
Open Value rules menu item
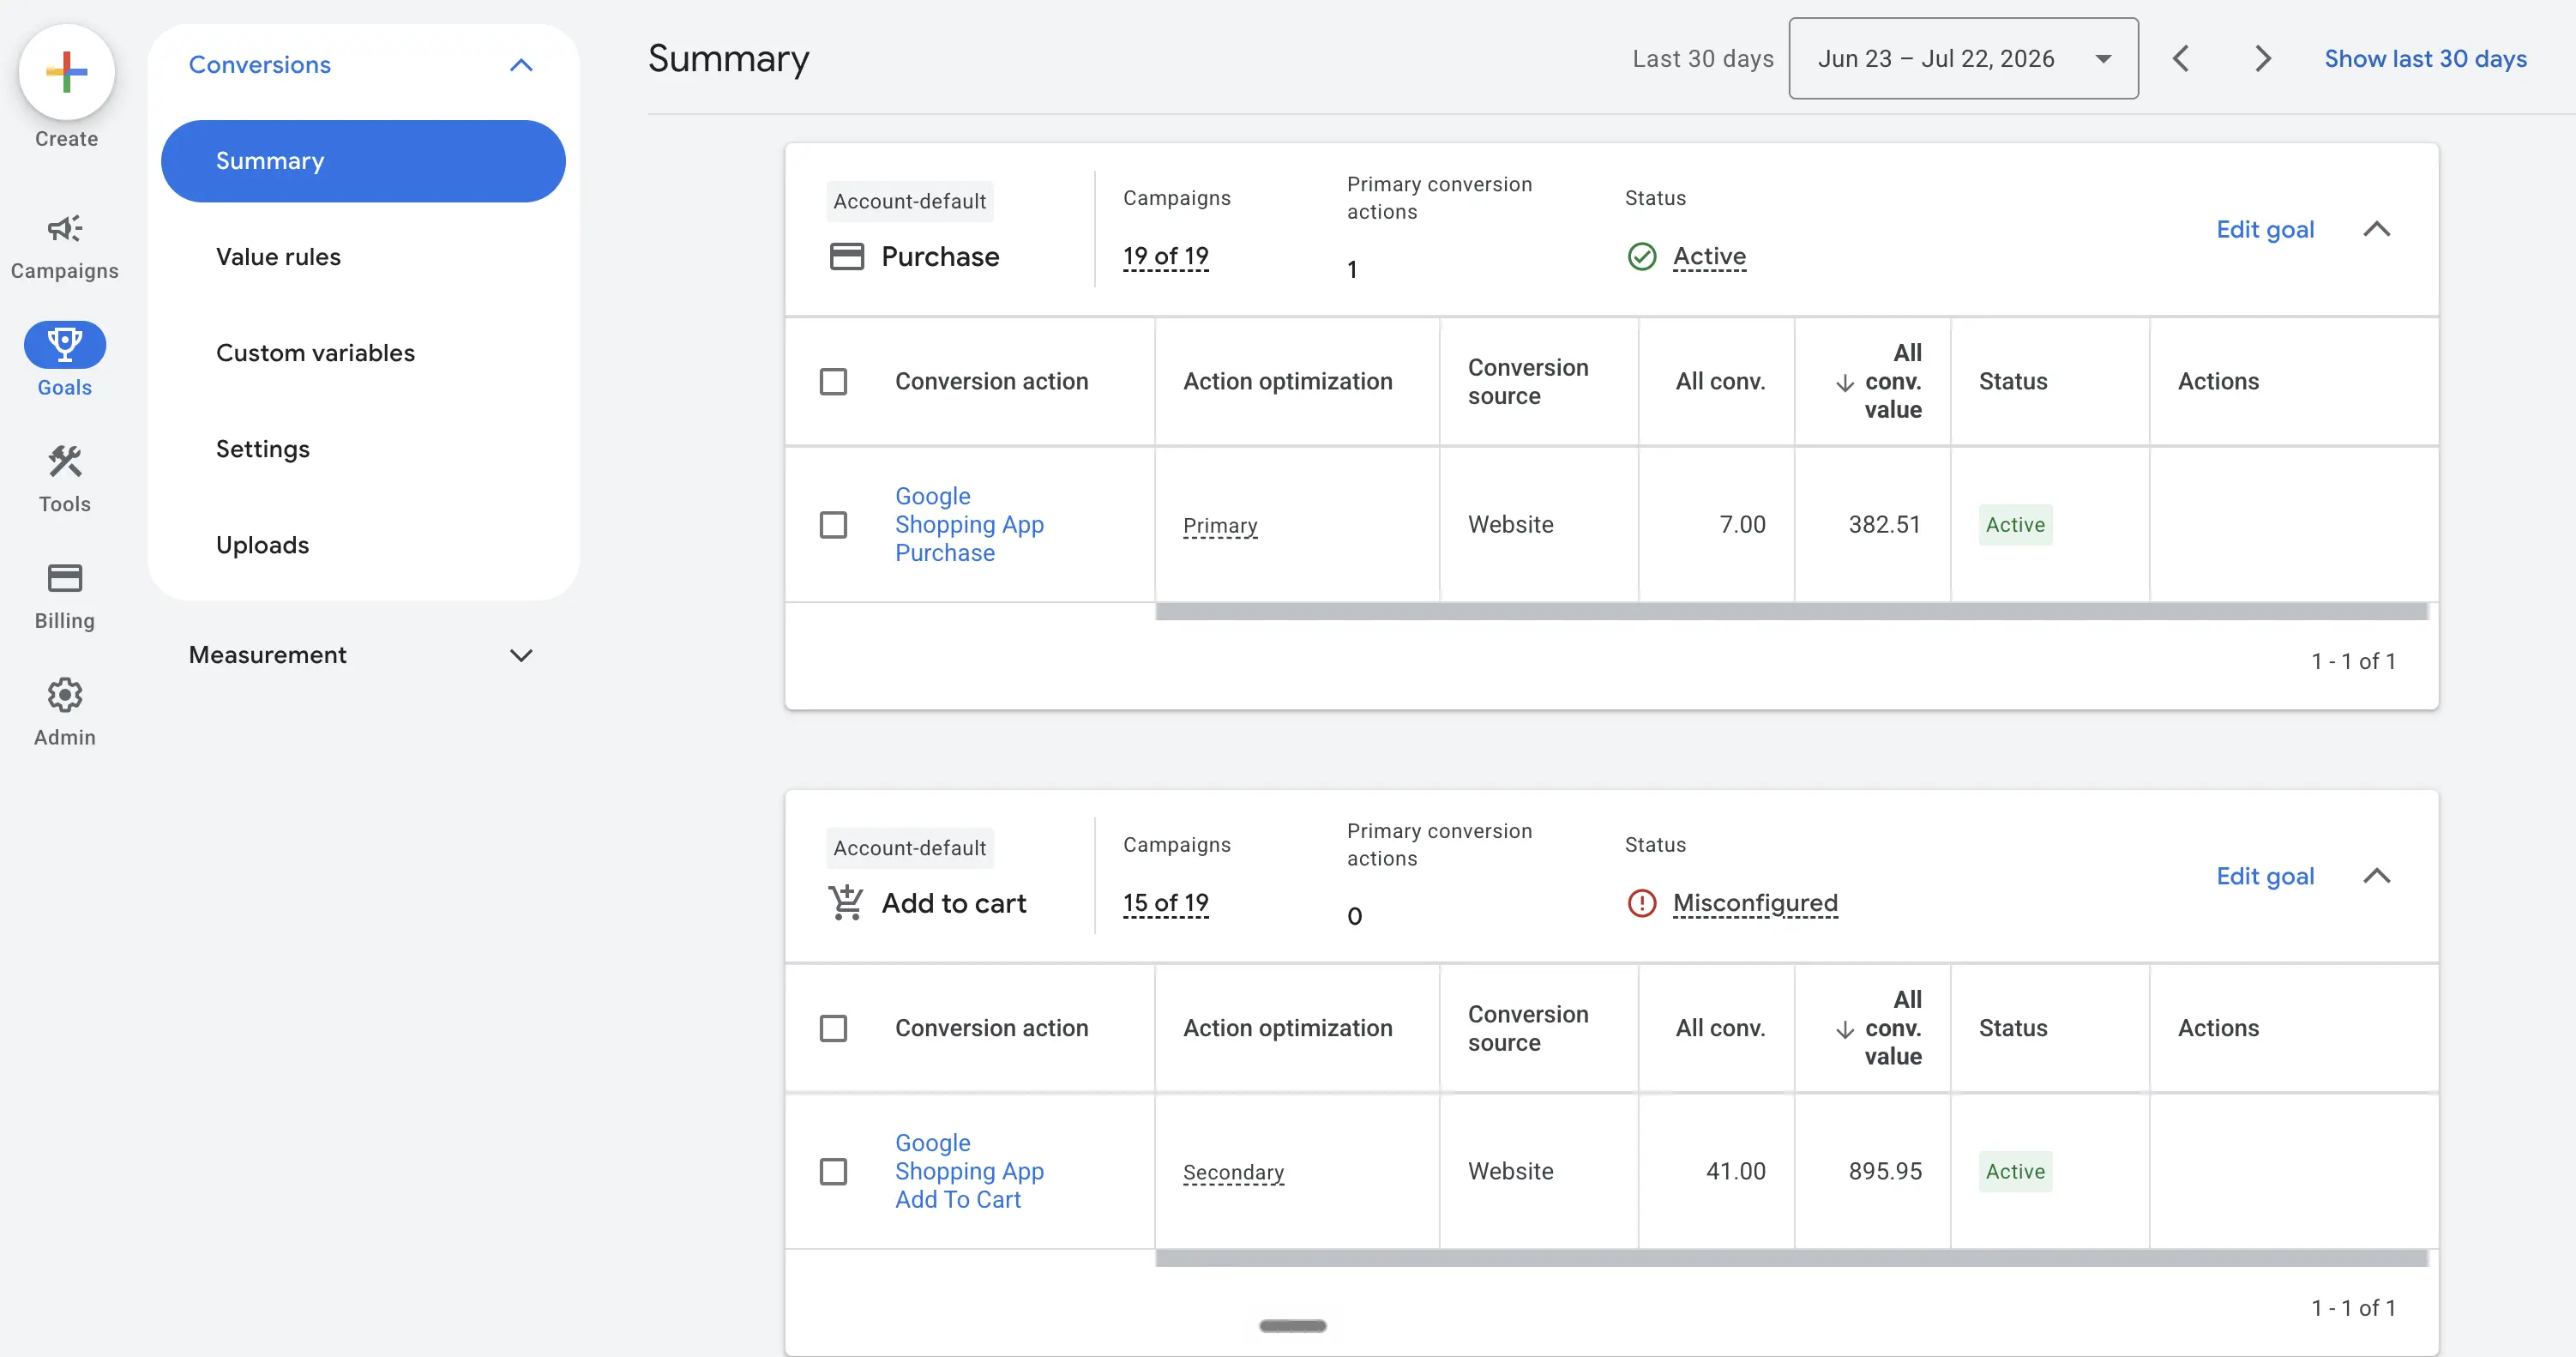[278, 257]
